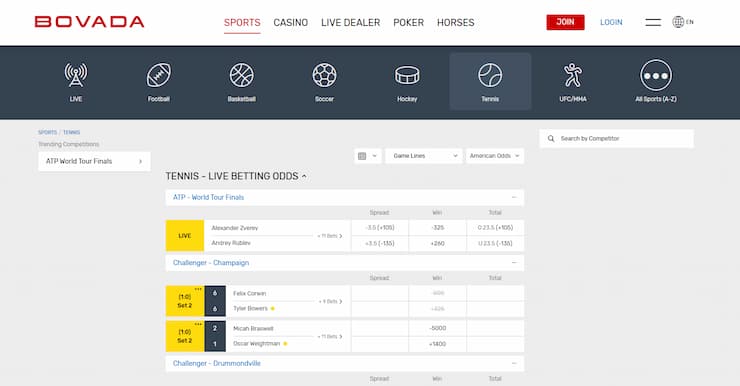
Task: Click player name Felix Corwin
Action: pyautogui.click(x=249, y=294)
